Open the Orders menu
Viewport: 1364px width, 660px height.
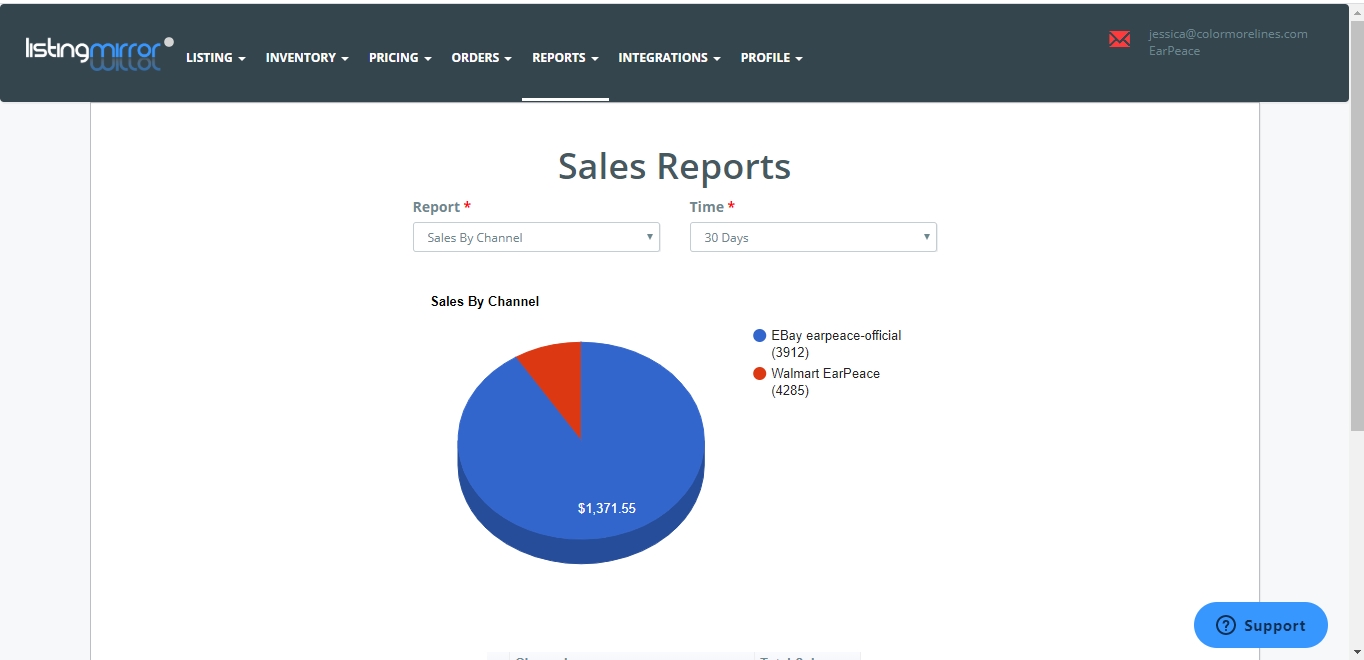tap(481, 58)
